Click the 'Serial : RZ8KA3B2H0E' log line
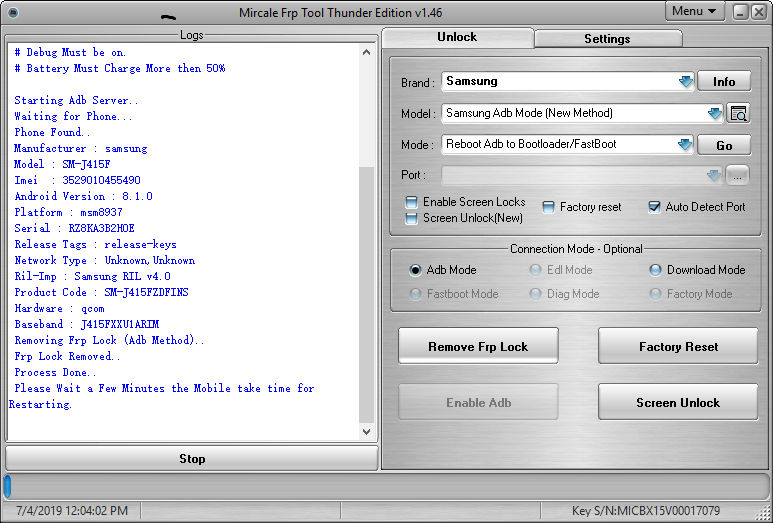The image size is (773, 523). (x=74, y=228)
